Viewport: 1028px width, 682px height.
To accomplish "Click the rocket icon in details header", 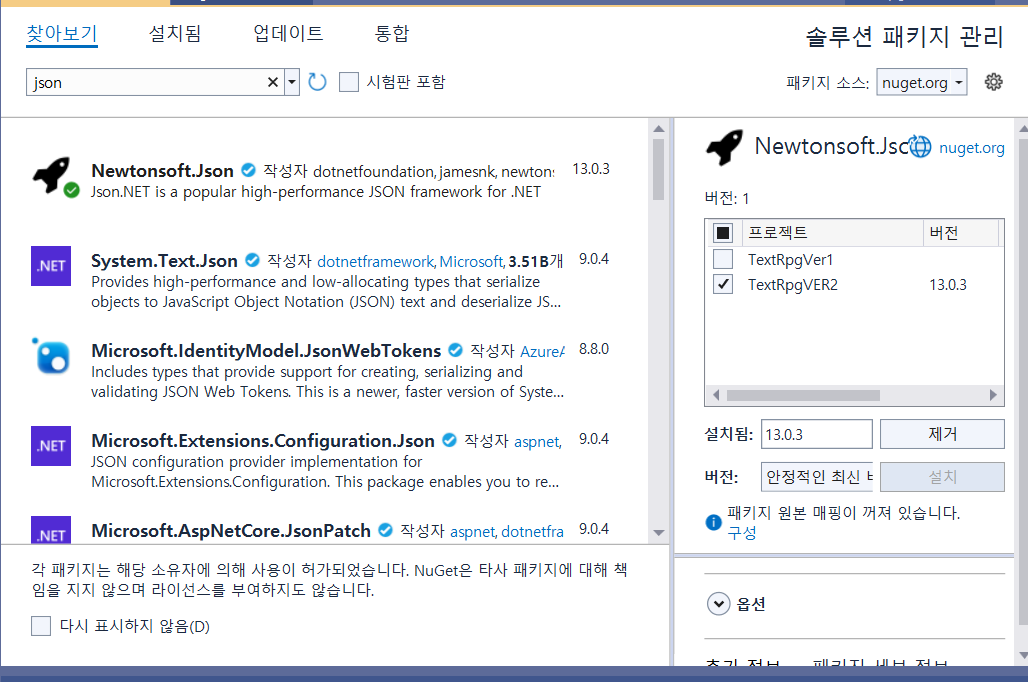I will tap(724, 146).
